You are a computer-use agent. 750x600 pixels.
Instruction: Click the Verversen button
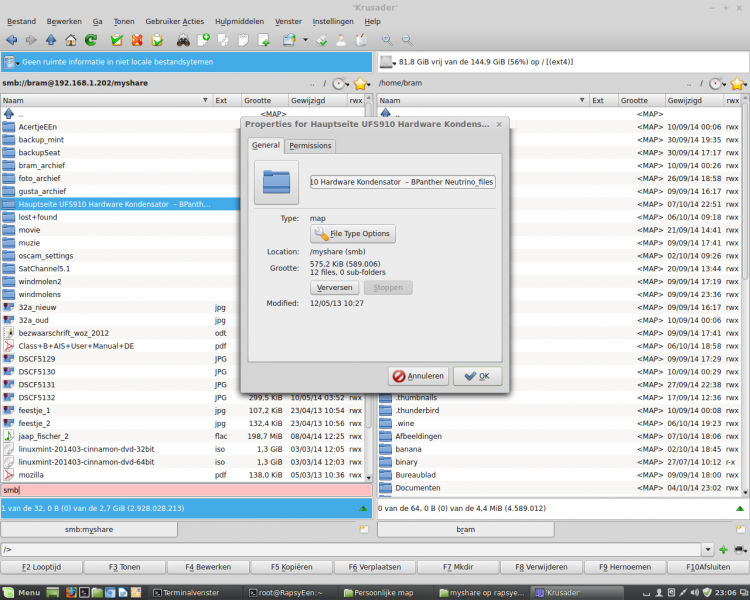click(x=334, y=288)
